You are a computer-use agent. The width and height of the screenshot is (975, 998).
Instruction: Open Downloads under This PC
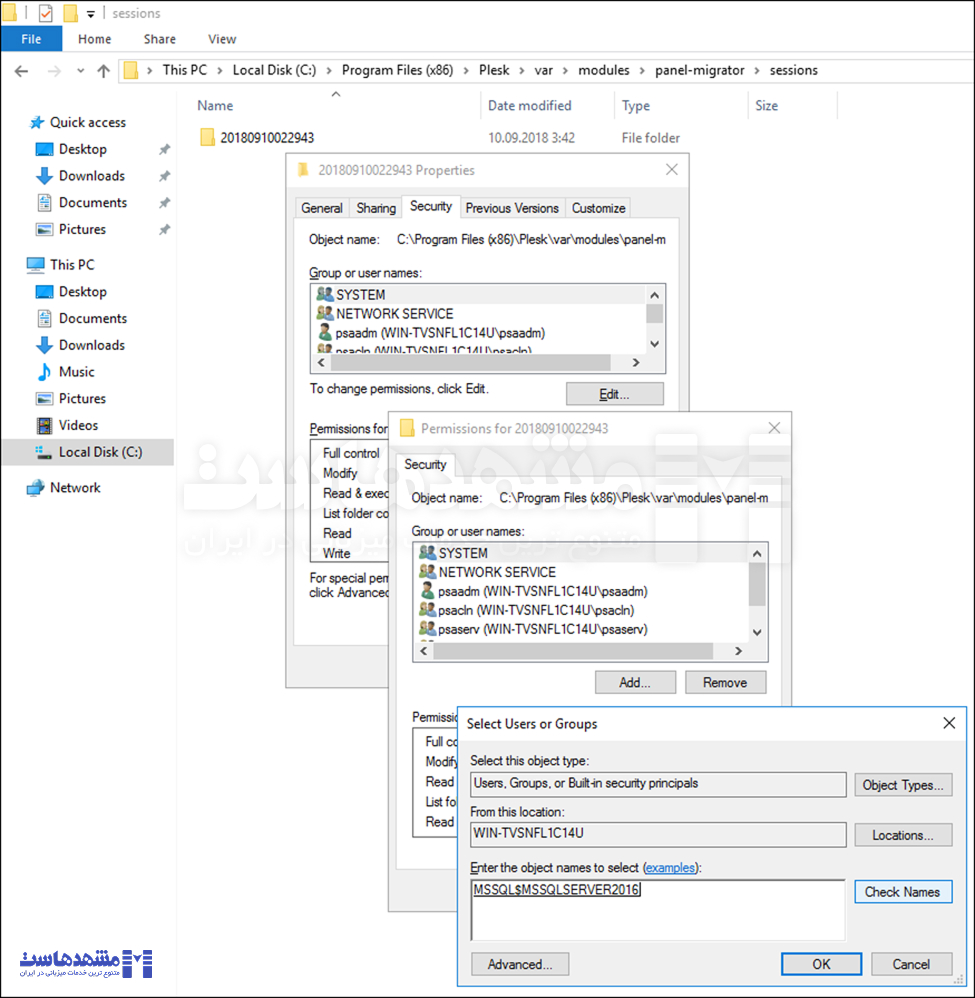point(92,345)
